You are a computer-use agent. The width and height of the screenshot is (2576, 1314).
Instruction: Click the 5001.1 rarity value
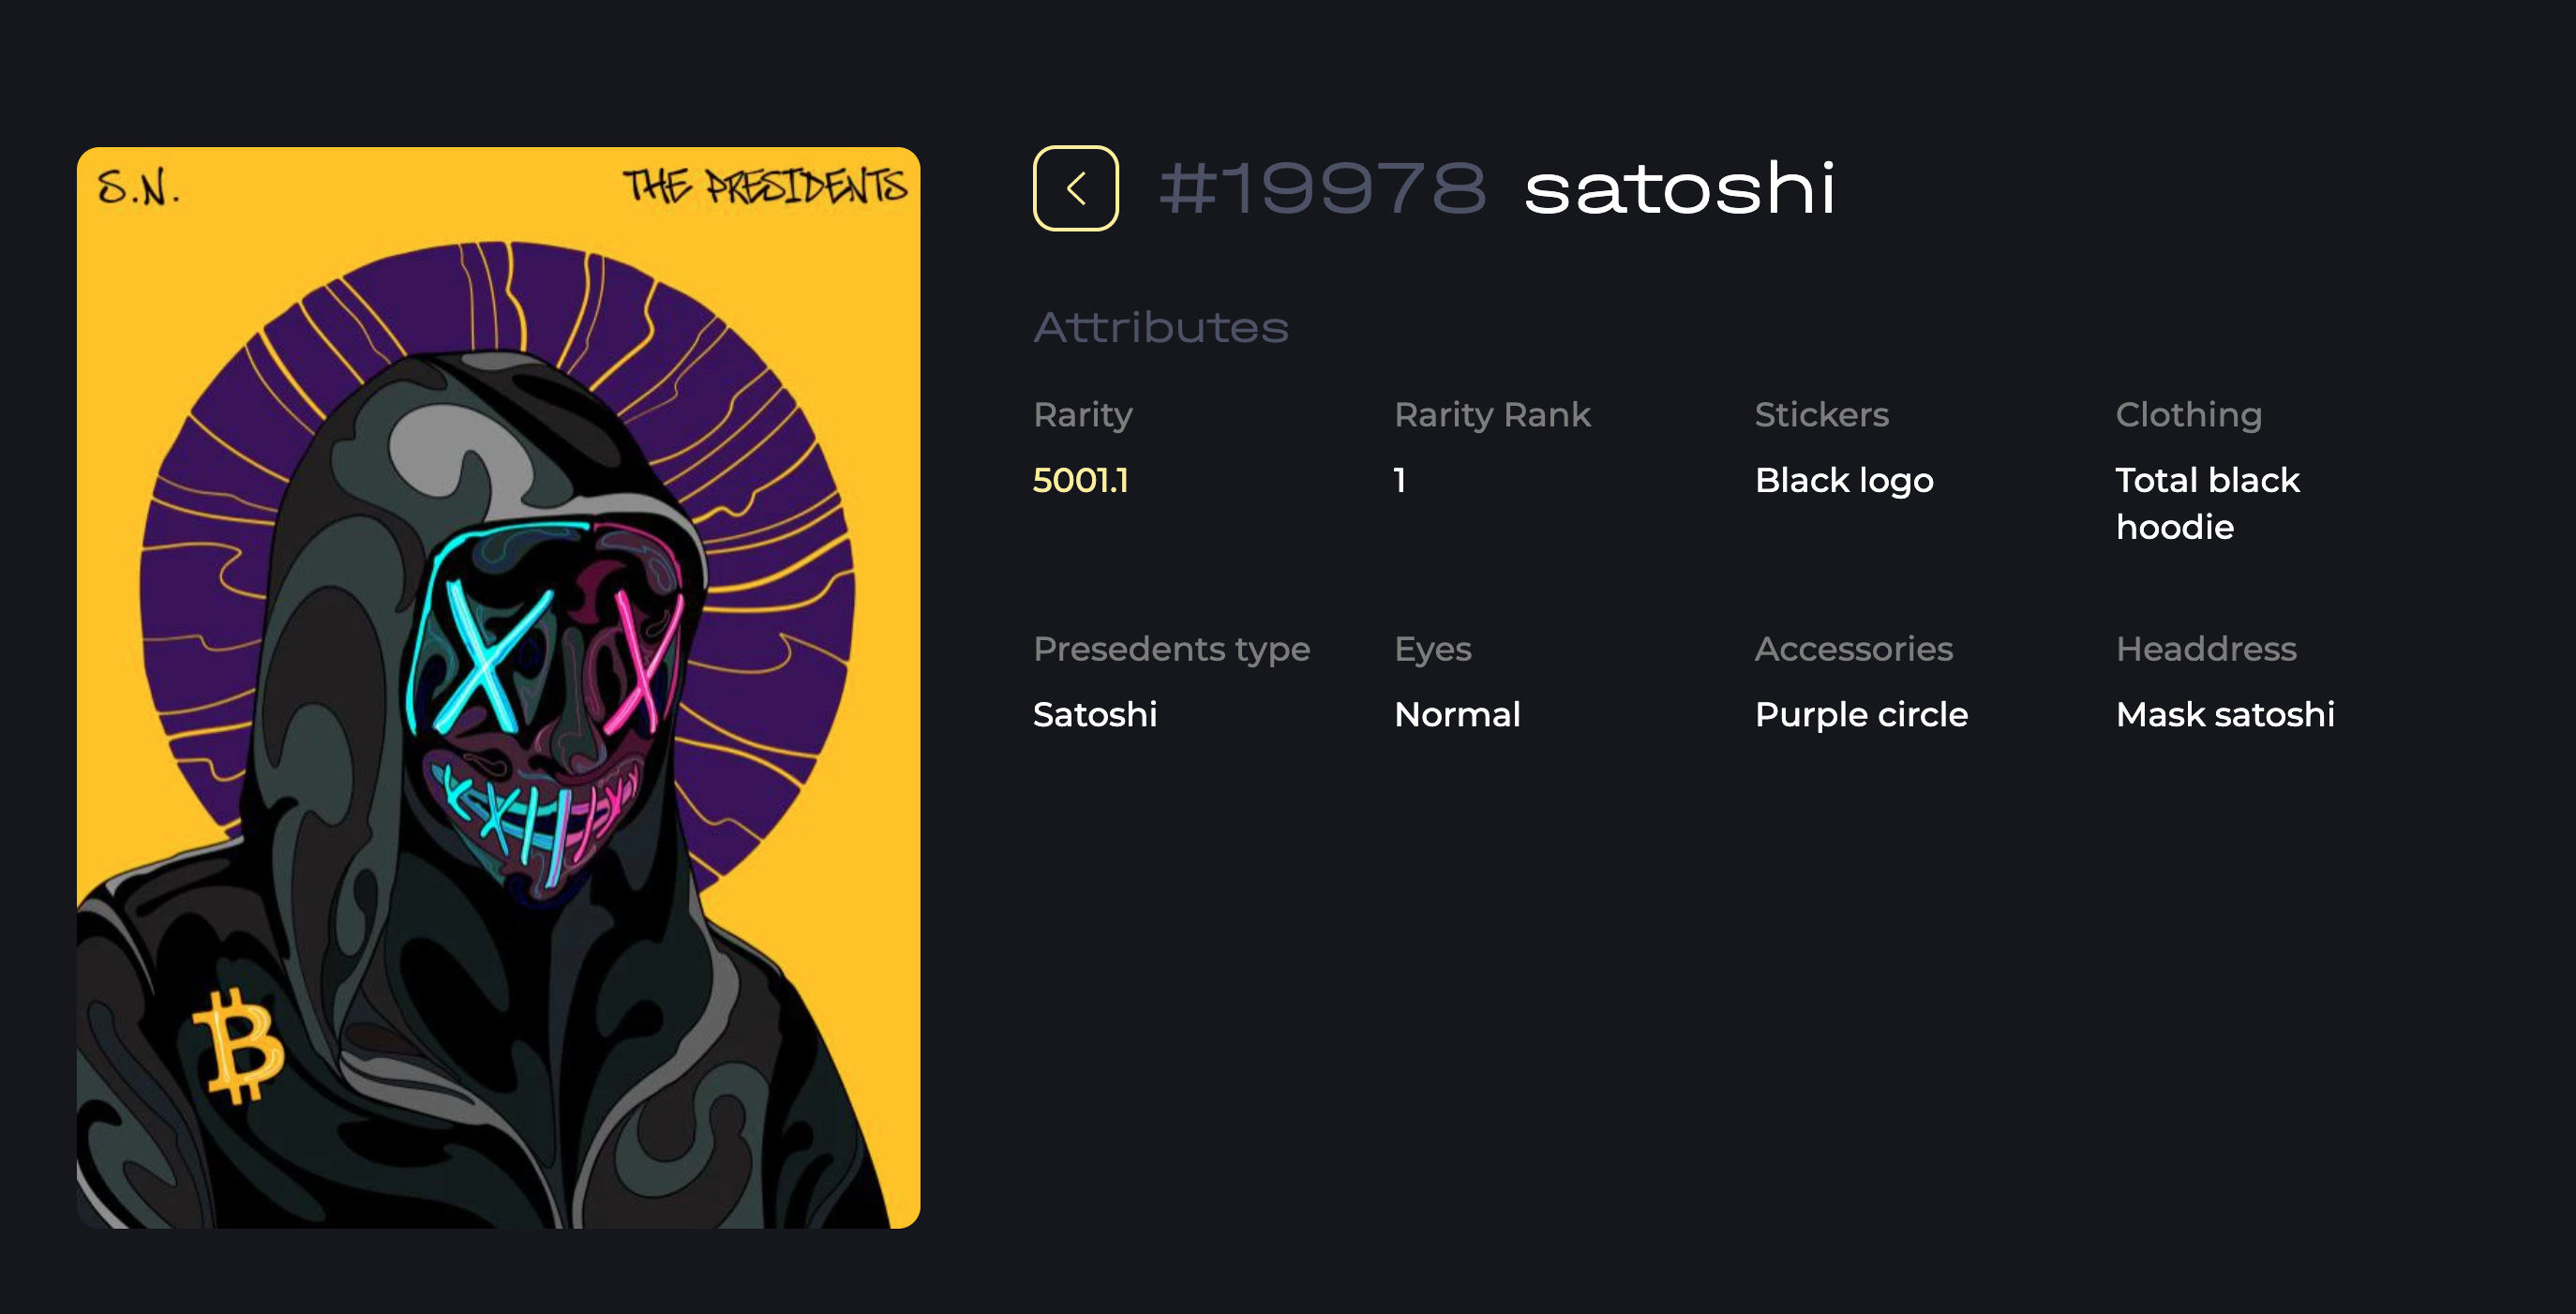pos(1080,480)
